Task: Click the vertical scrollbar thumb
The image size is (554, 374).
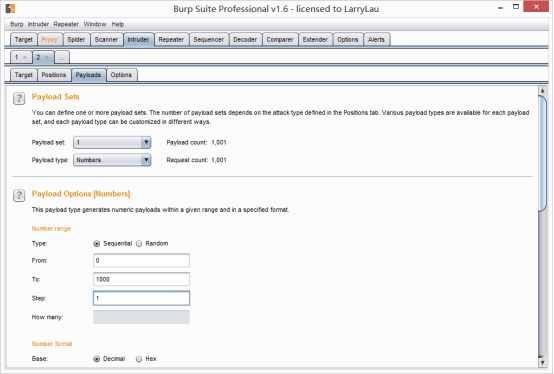Action: click(542, 154)
